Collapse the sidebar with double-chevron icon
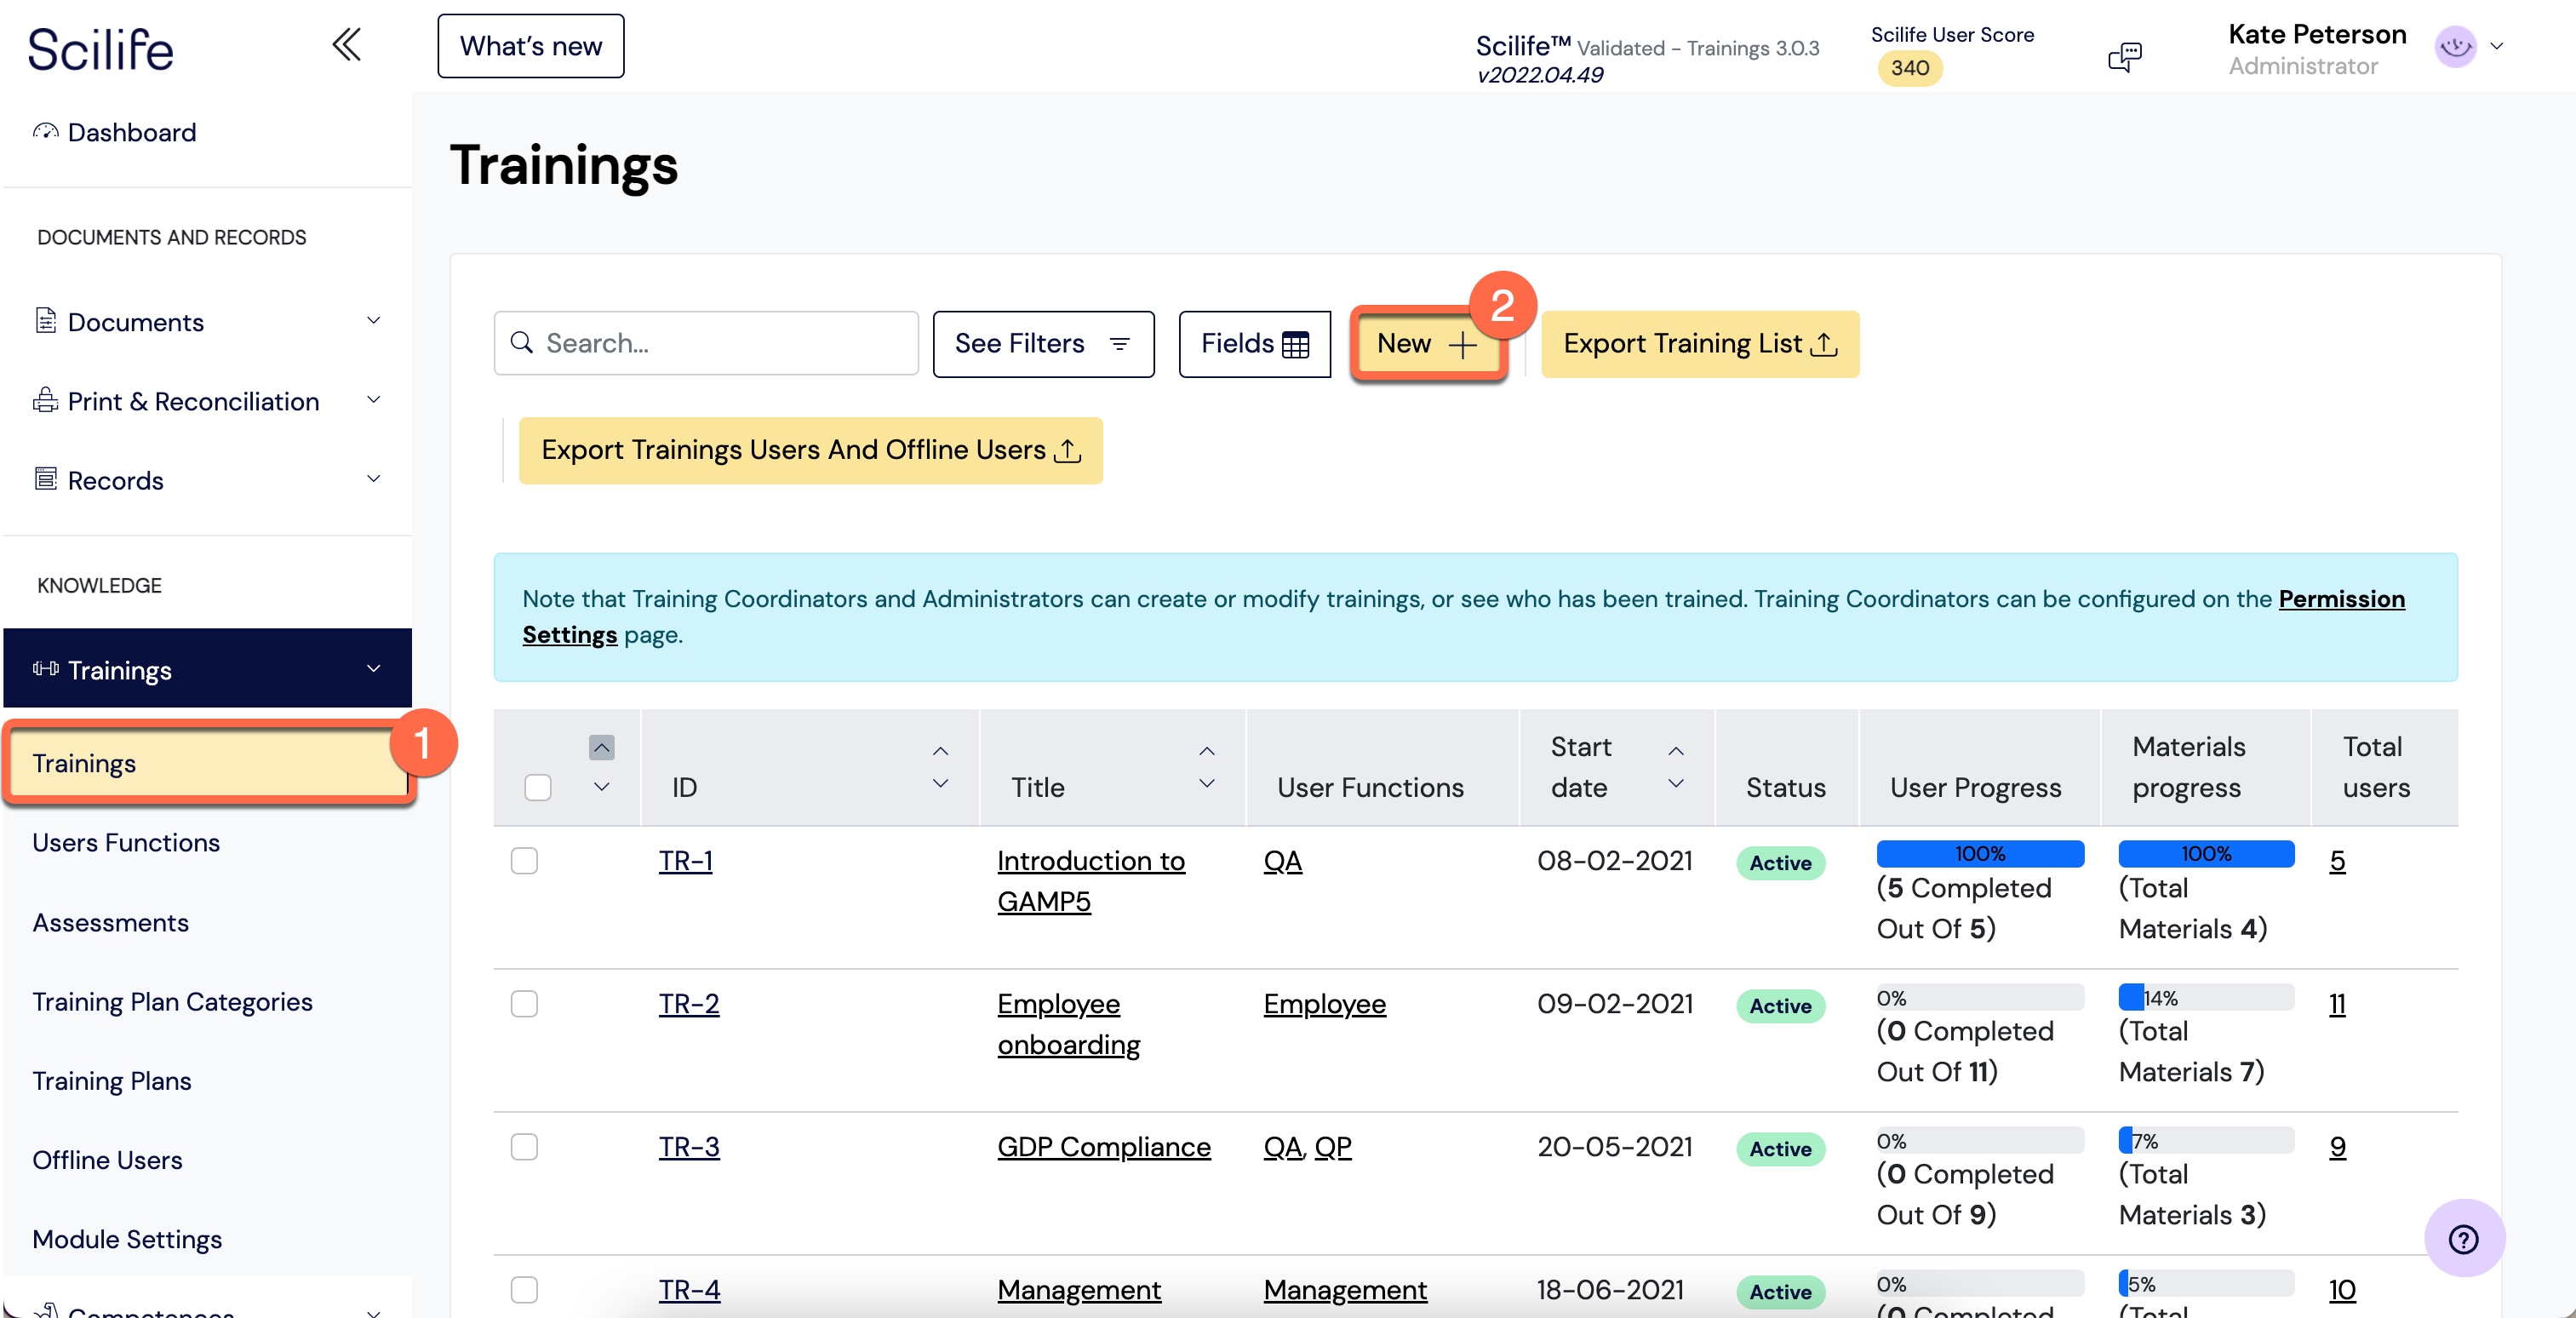Viewport: 2576px width, 1318px height. (x=347, y=45)
